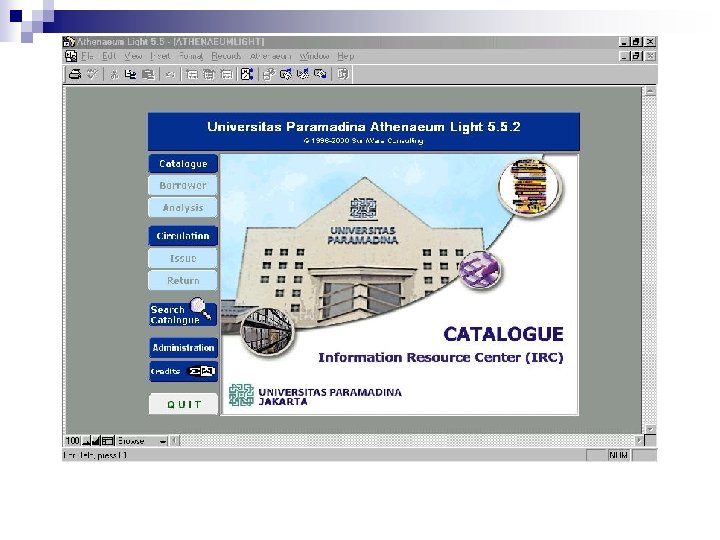Click the 100 zoom percentage box
The height and width of the screenshot is (540, 720).
tap(72, 441)
